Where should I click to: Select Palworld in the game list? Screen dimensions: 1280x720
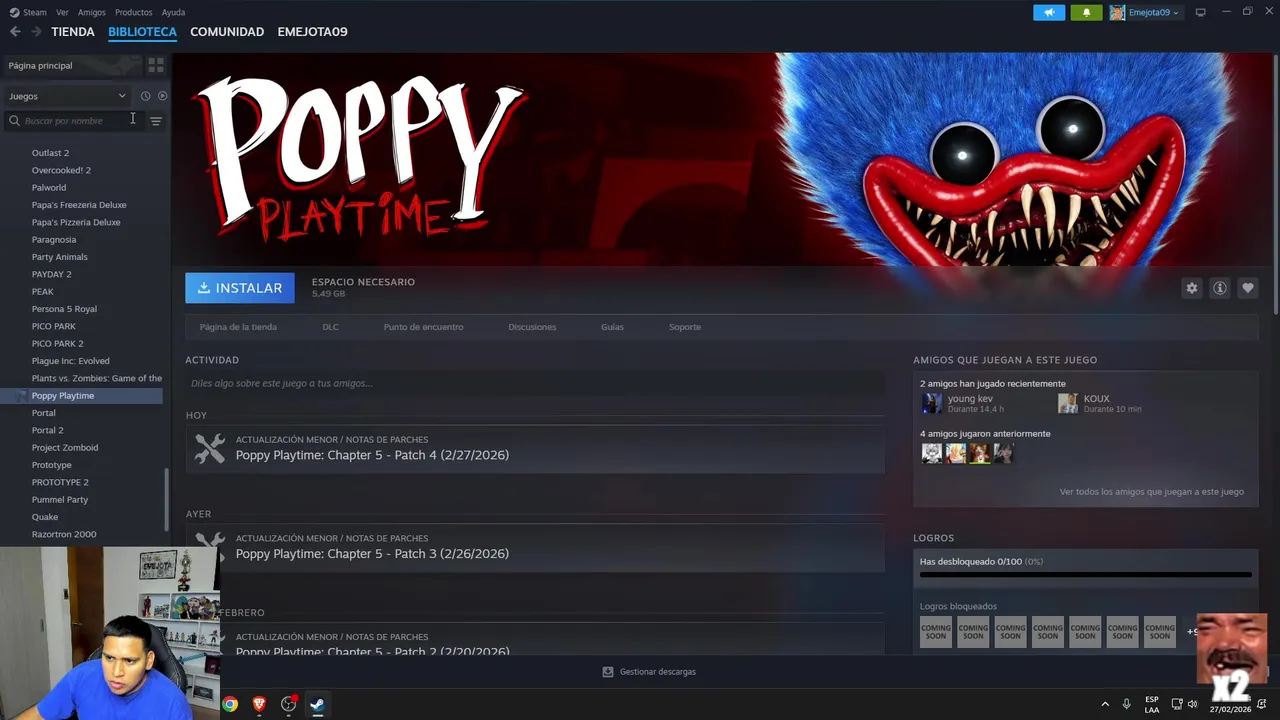49,188
